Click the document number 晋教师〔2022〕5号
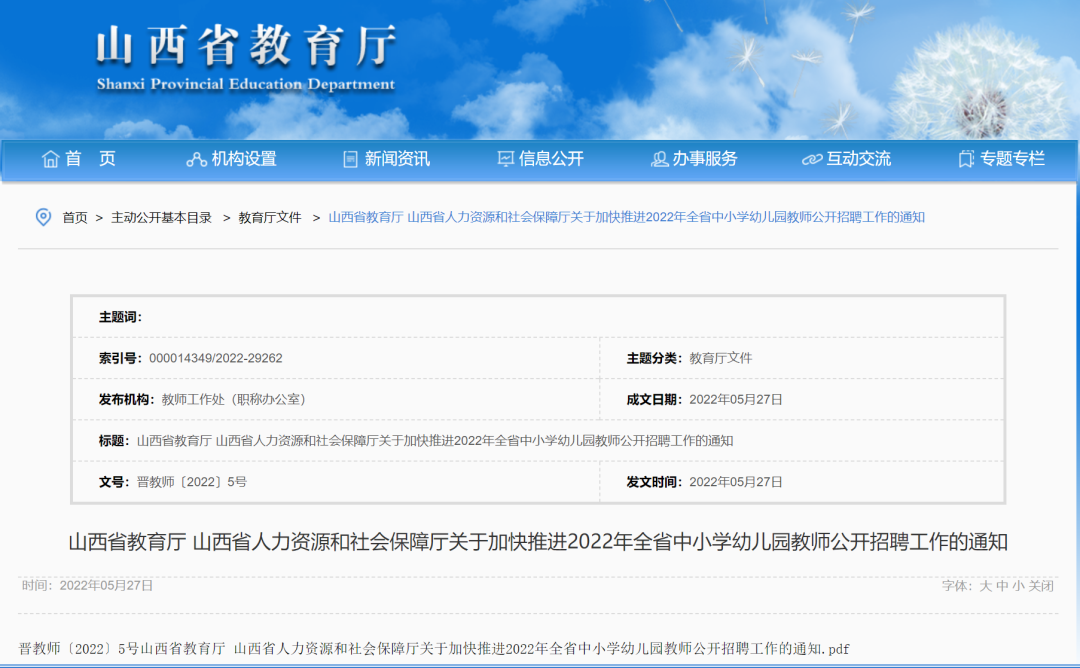Image resolution: width=1080 pixels, height=668 pixels. point(191,482)
